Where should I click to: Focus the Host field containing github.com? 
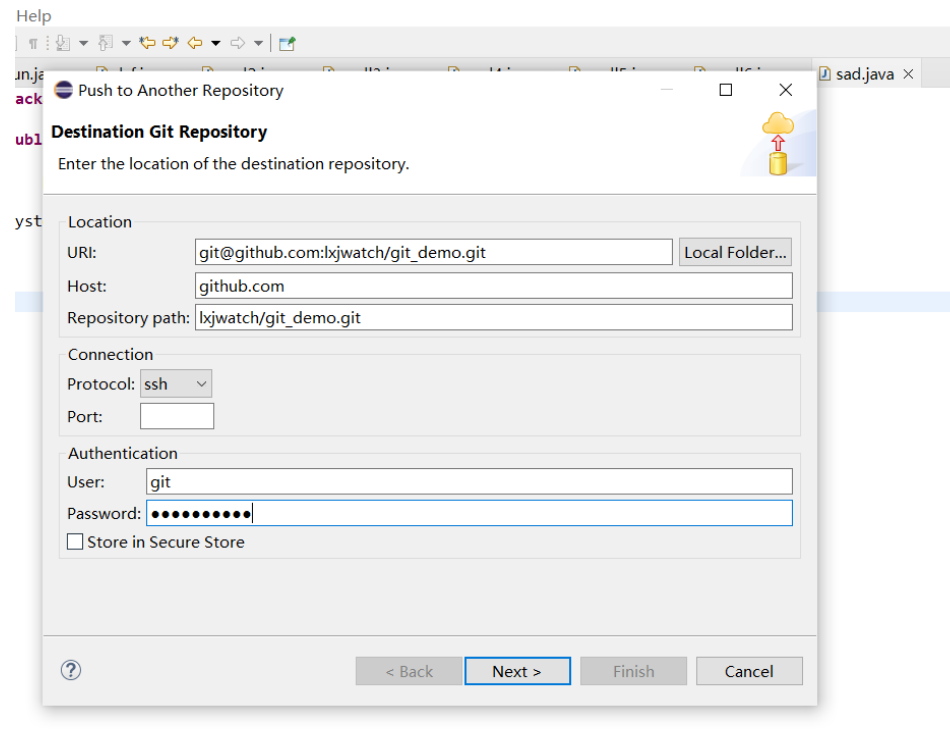point(493,285)
